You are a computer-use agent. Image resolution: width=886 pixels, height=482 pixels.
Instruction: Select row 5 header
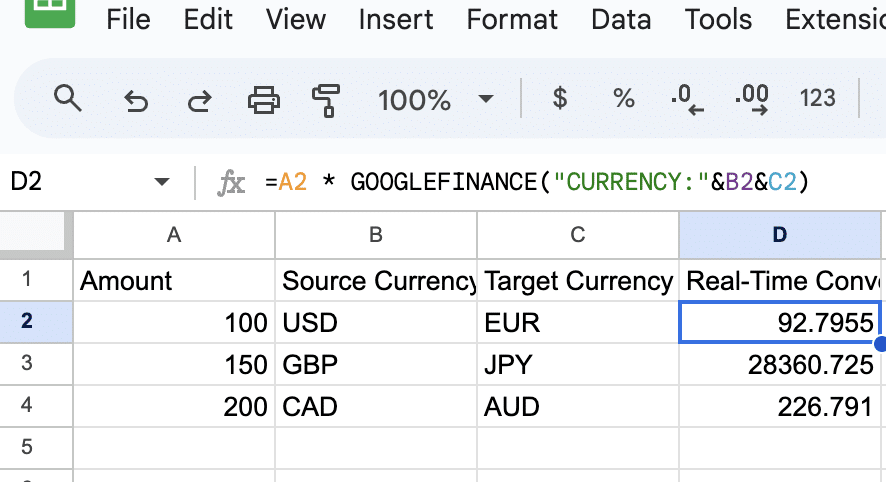coord(36,447)
